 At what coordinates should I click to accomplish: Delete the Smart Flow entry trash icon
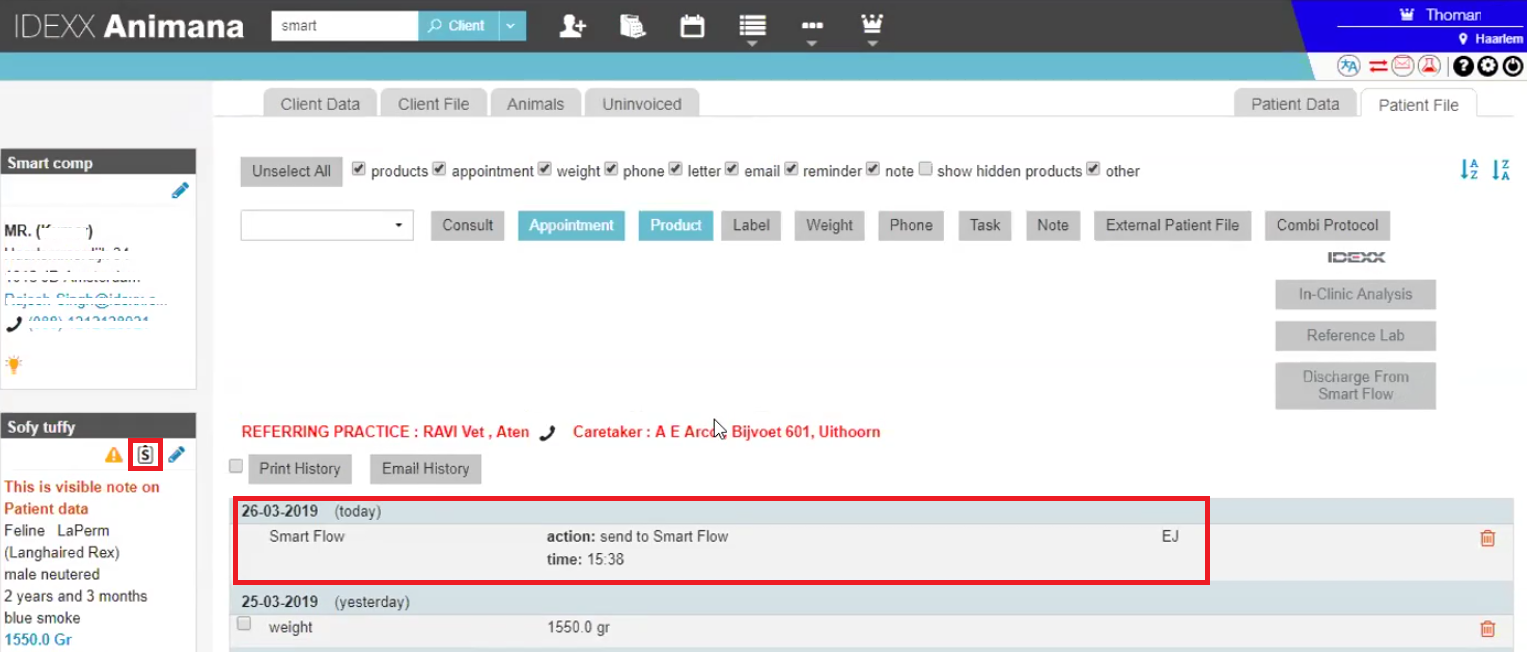click(1487, 538)
